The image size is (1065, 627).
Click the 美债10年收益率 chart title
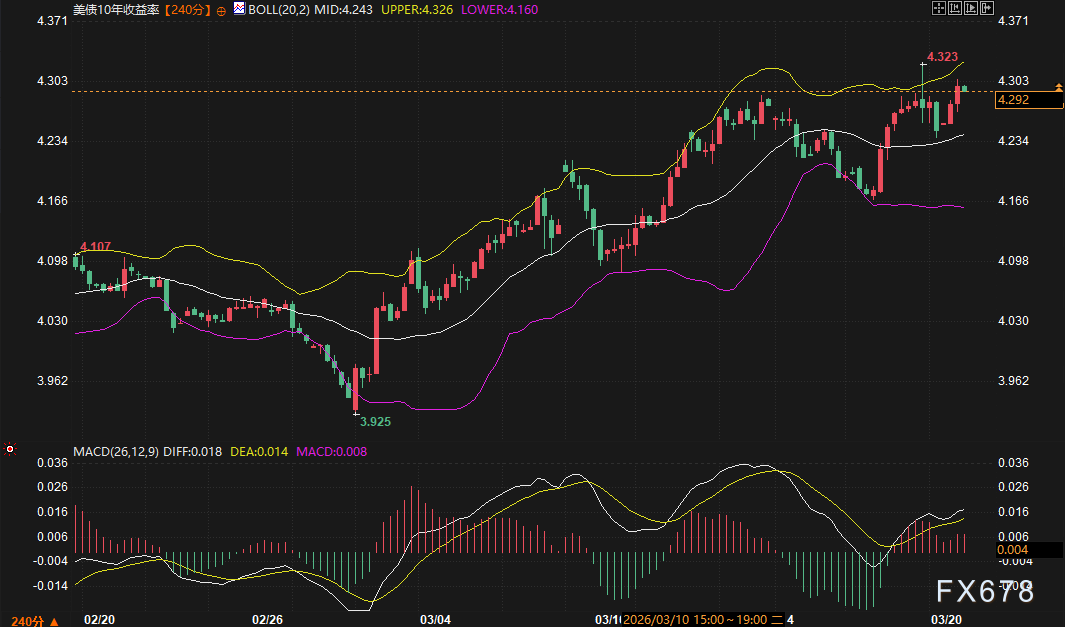tap(116, 8)
